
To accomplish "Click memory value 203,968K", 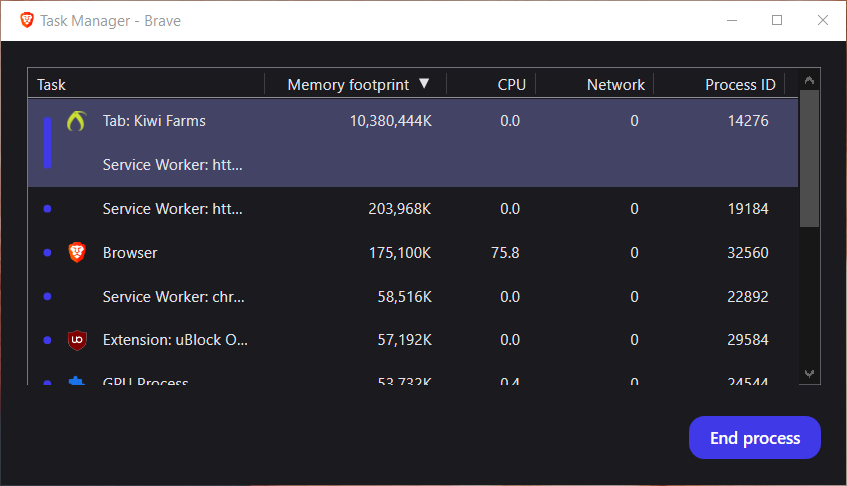I will (400, 209).
